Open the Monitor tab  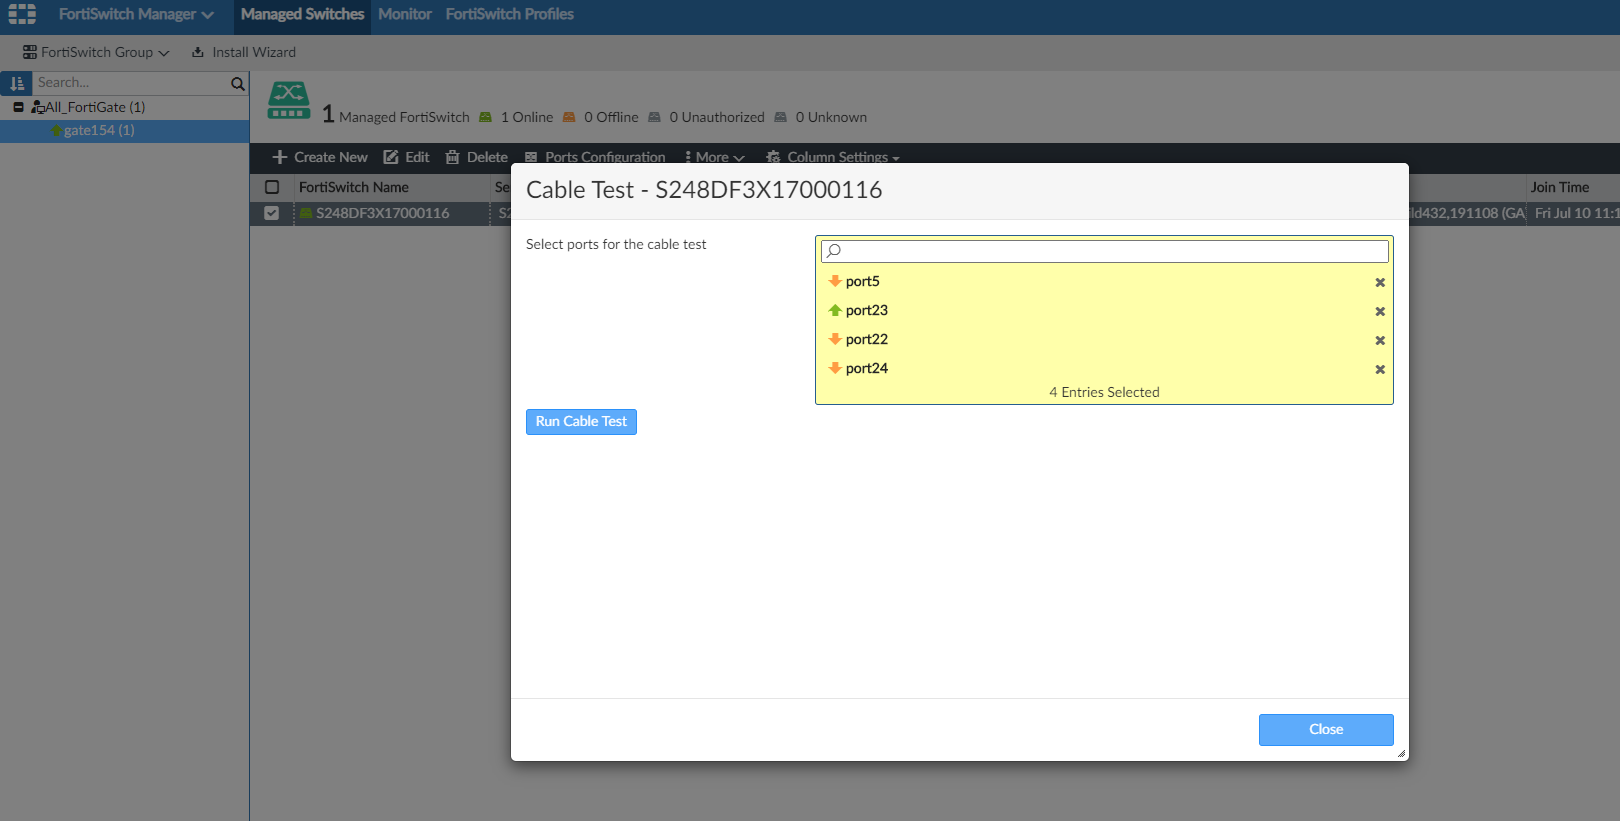pyautogui.click(x=405, y=14)
